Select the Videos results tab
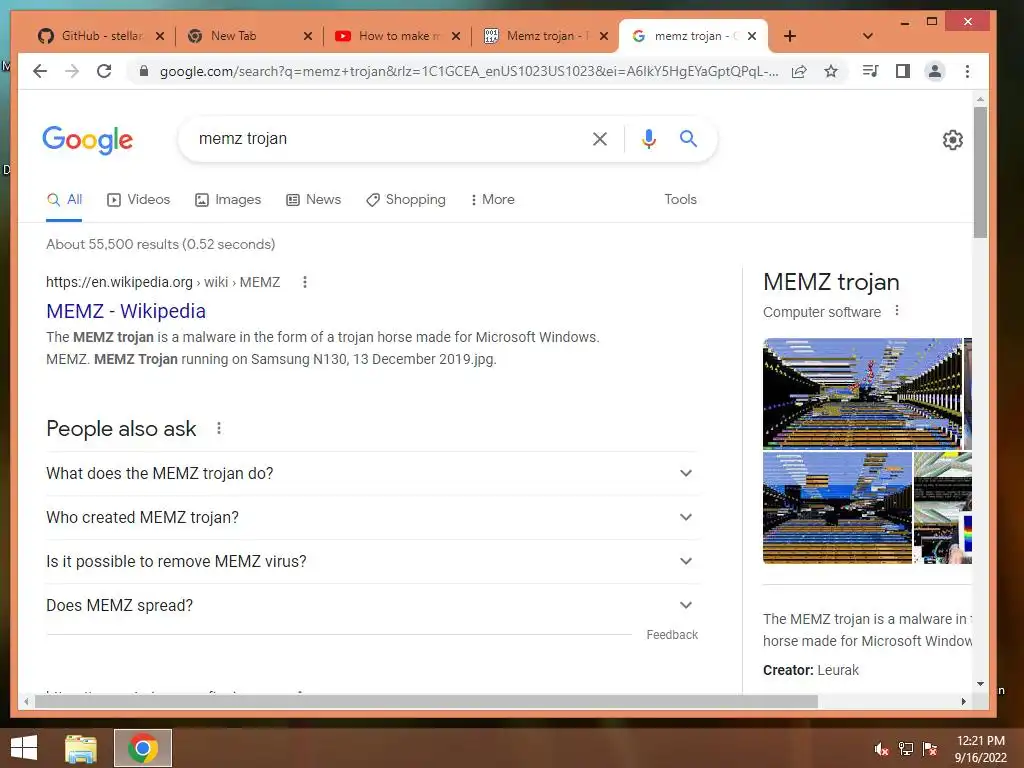Image resolution: width=1024 pixels, height=768 pixels. click(138, 200)
